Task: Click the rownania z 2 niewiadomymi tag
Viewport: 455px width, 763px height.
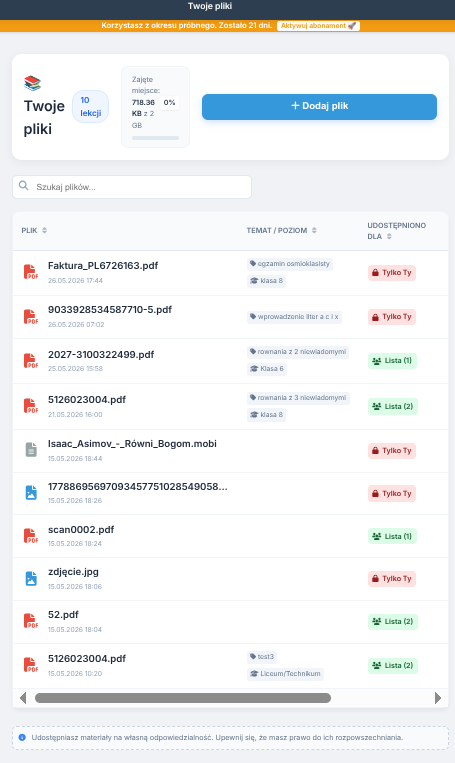Action: click(x=298, y=352)
